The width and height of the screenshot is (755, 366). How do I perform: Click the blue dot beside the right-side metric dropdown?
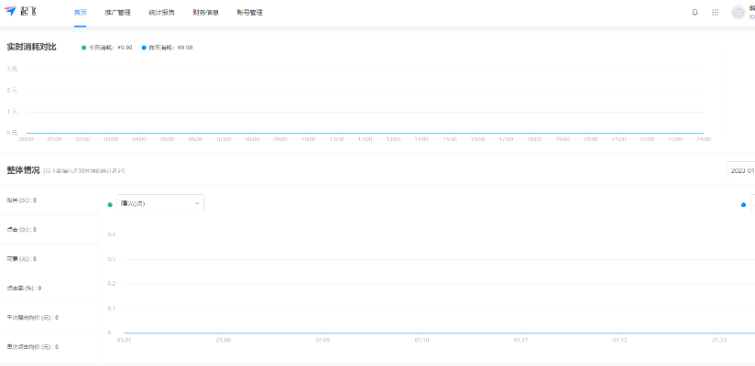click(743, 205)
